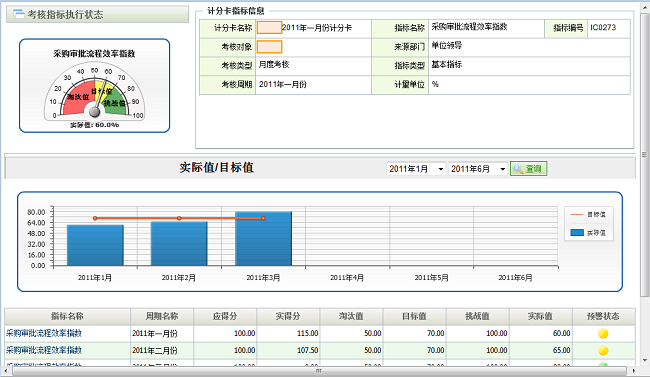Click the orange 目标值 legend line
This screenshot has width=650, height=377.
point(577,214)
